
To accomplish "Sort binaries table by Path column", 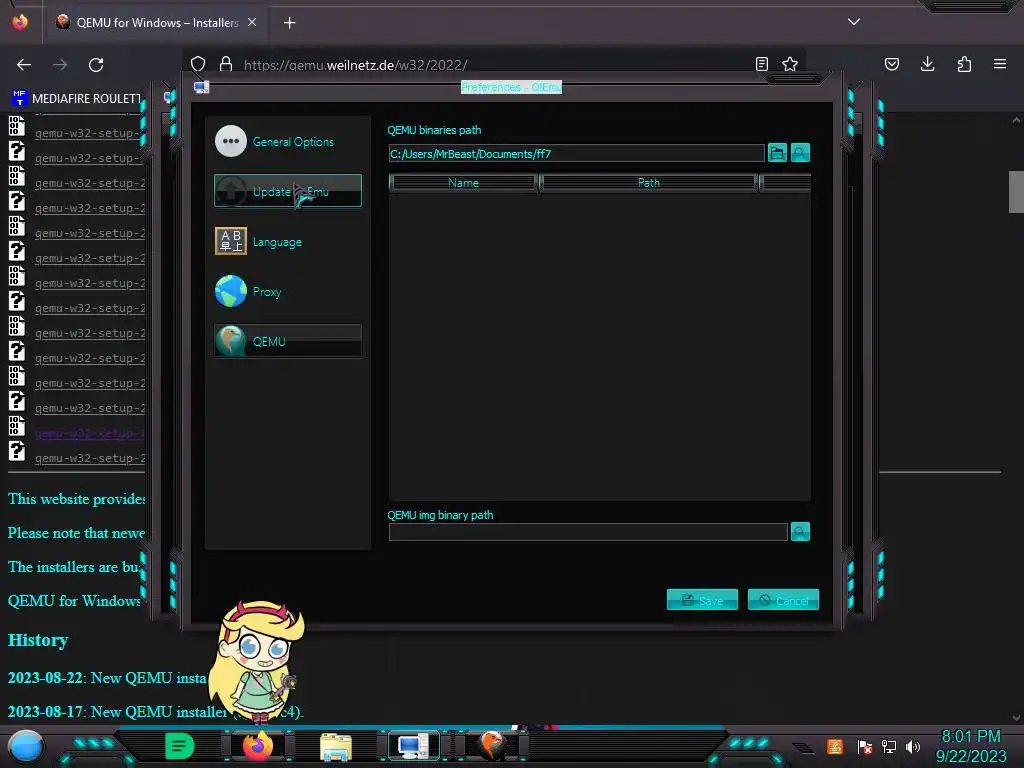I will click(x=648, y=183).
